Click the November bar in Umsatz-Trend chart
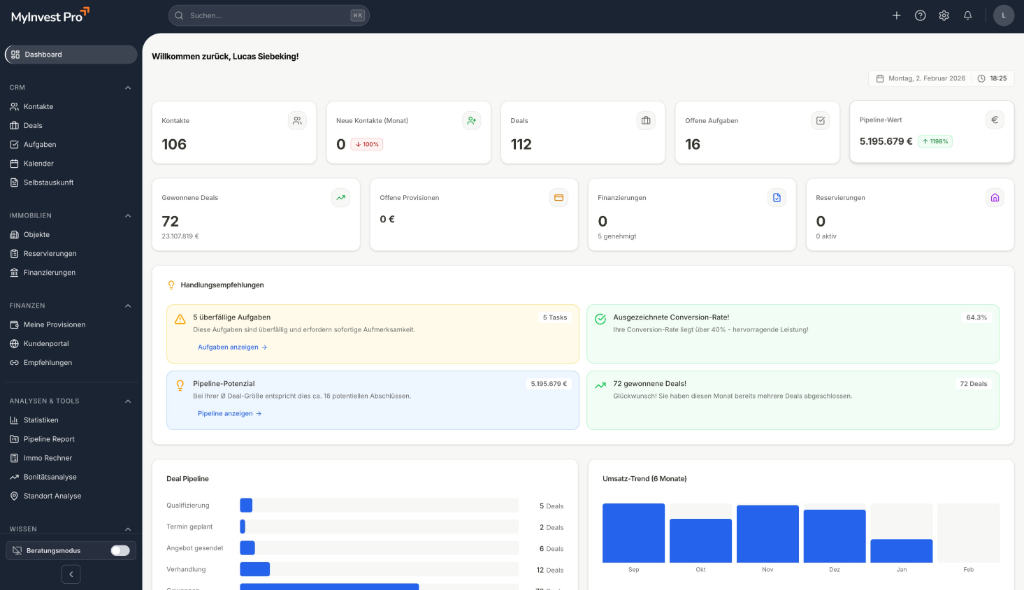This screenshot has height=590, width=1024. 767,534
